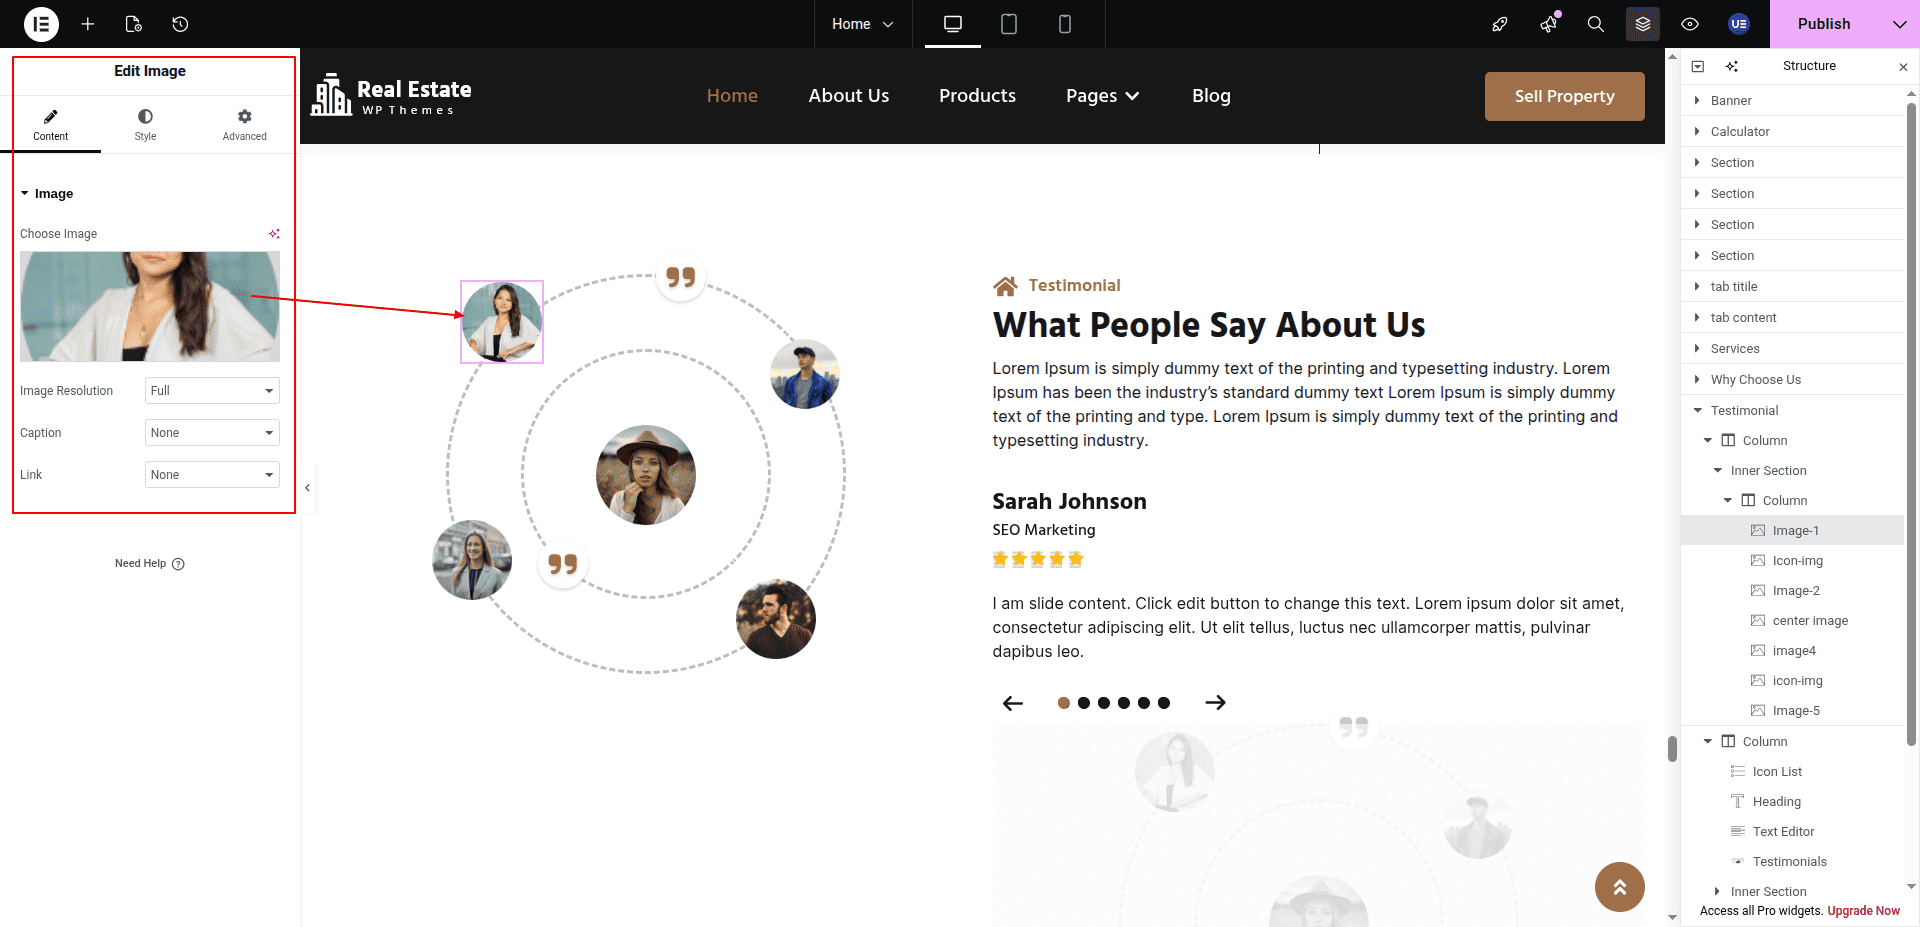Open the Image Resolution dropdown

point(212,391)
